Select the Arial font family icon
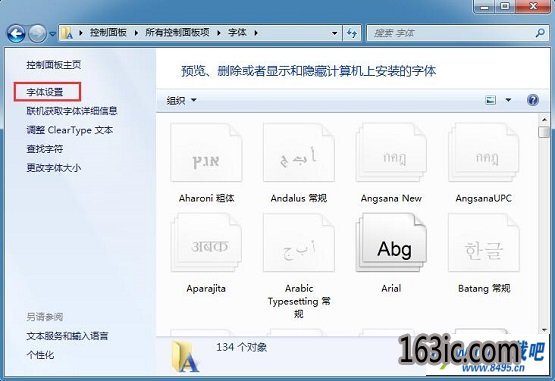 (x=391, y=243)
